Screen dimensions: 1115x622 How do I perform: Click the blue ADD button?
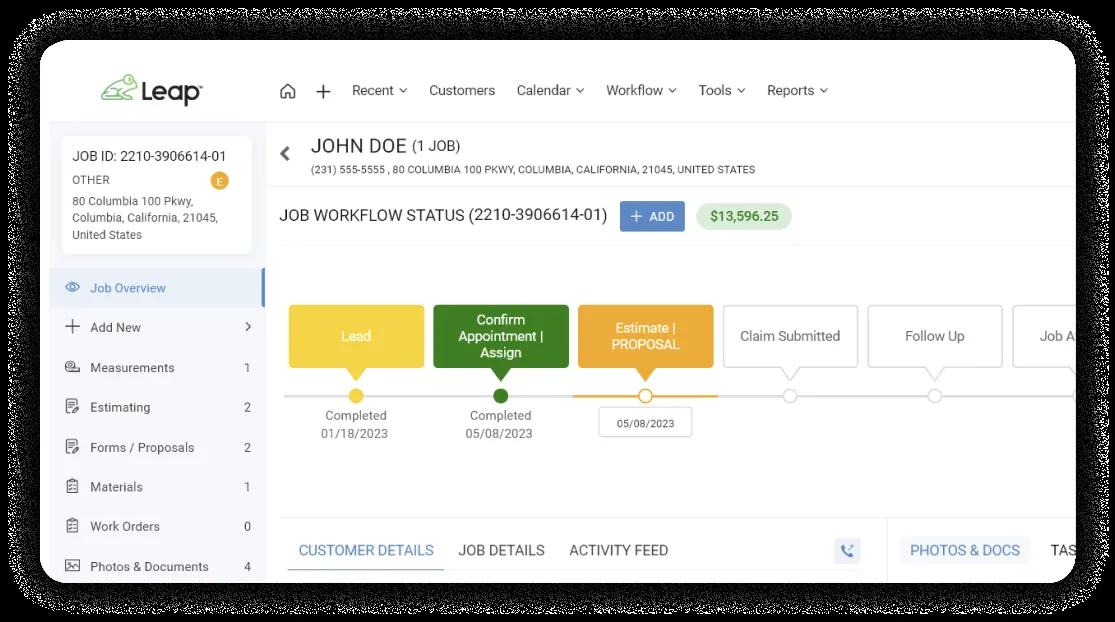click(652, 216)
